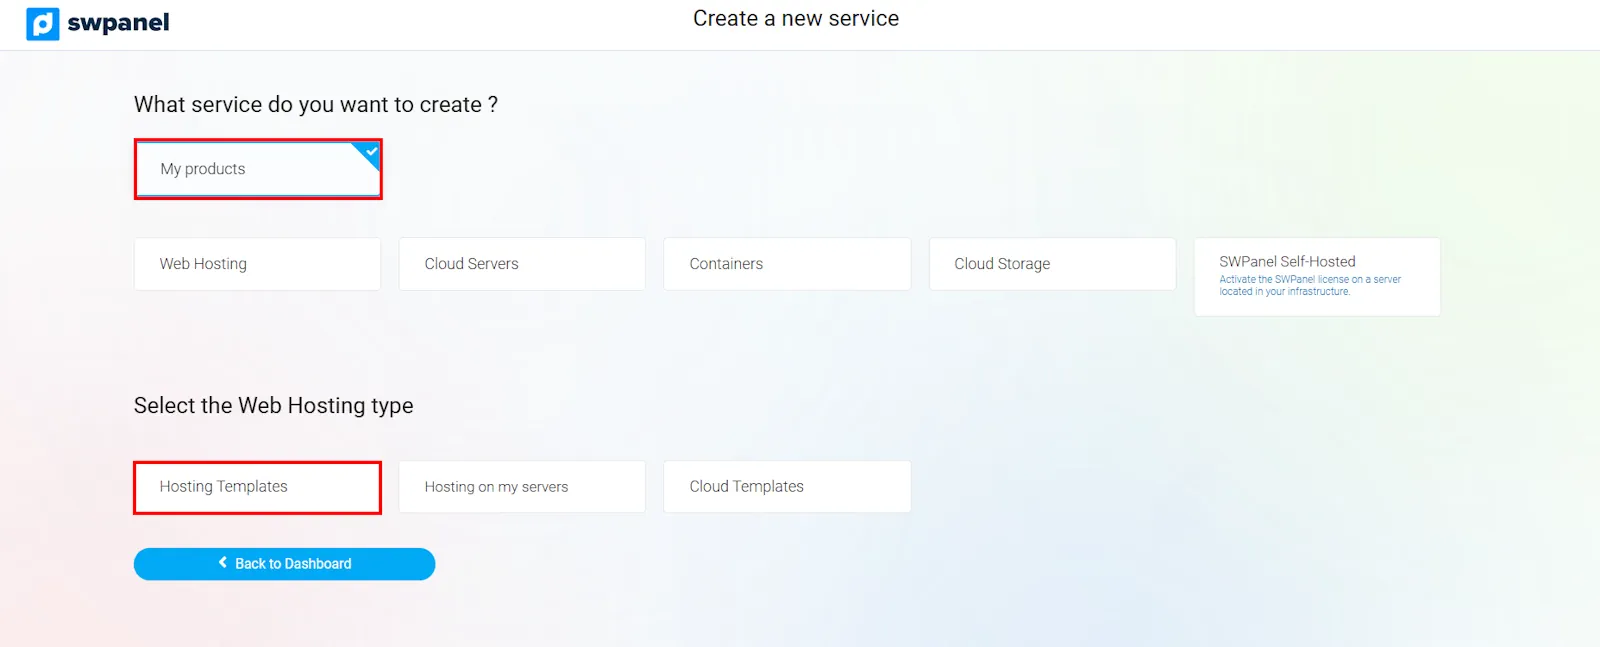1600x647 pixels.
Task: Pick the Containers service option
Action: click(786, 264)
